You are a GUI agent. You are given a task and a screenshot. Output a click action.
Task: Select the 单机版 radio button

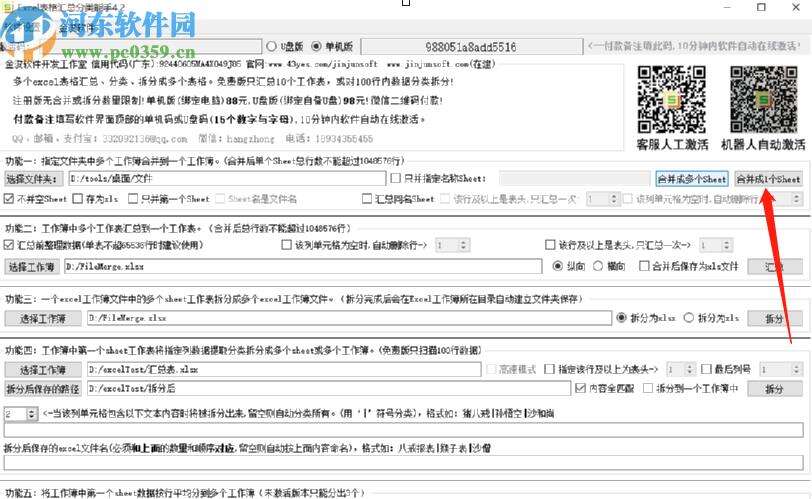(316, 47)
